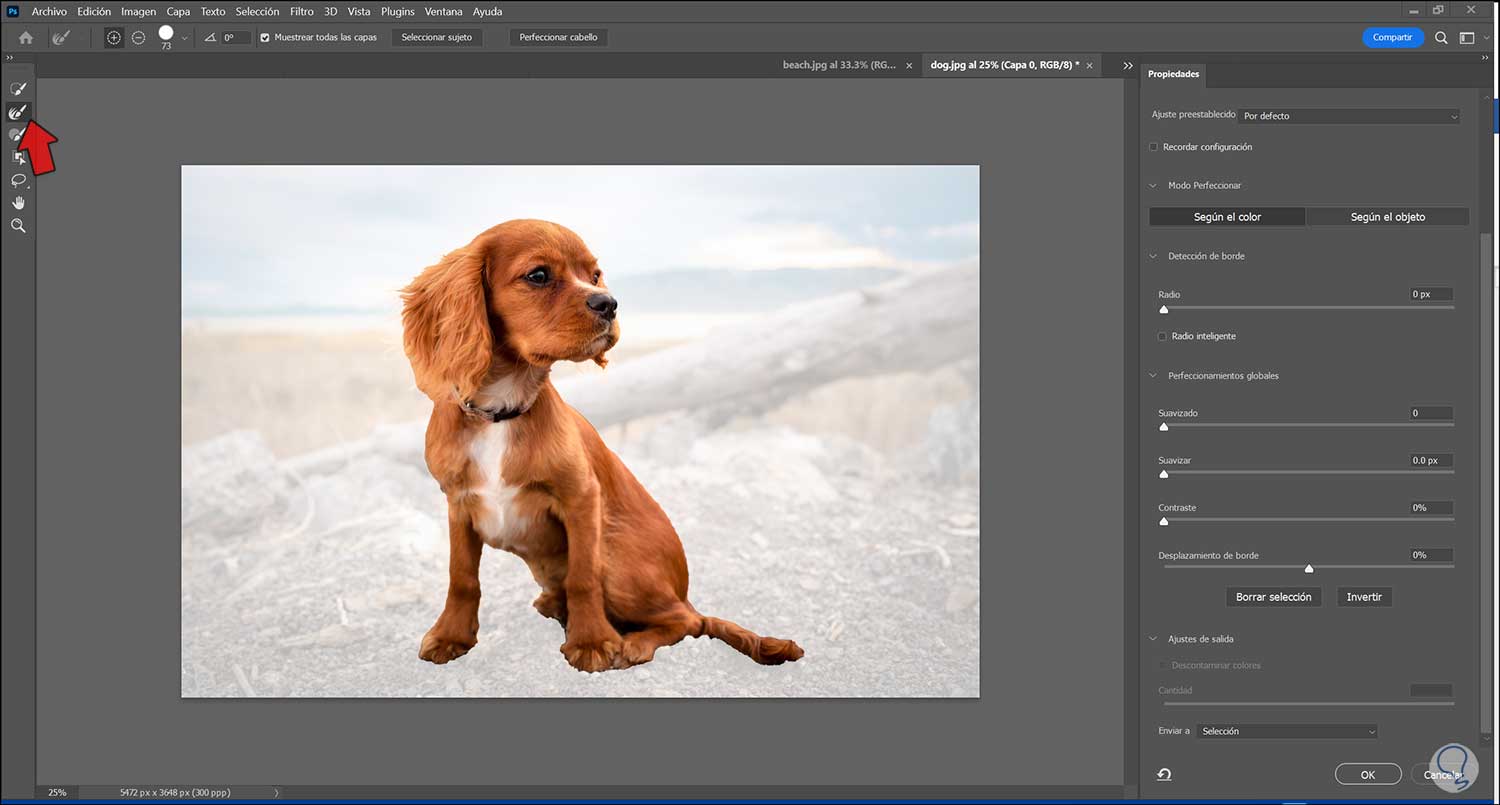Screen dimensions: 1500x805
Task: Select the Zoom magnifier tool
Action: pos(18,226)
